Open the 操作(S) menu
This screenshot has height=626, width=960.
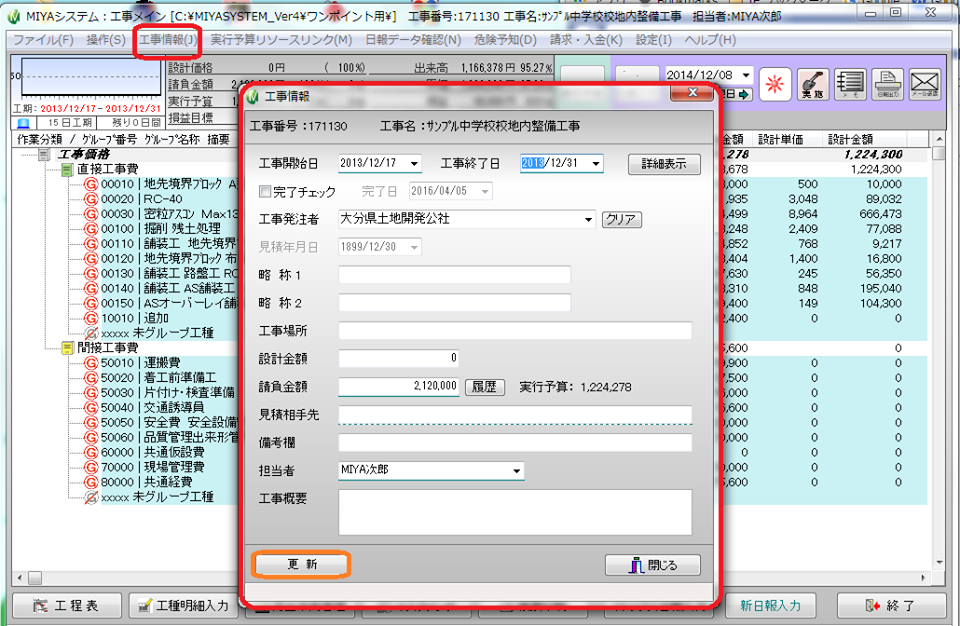(106, 40)
